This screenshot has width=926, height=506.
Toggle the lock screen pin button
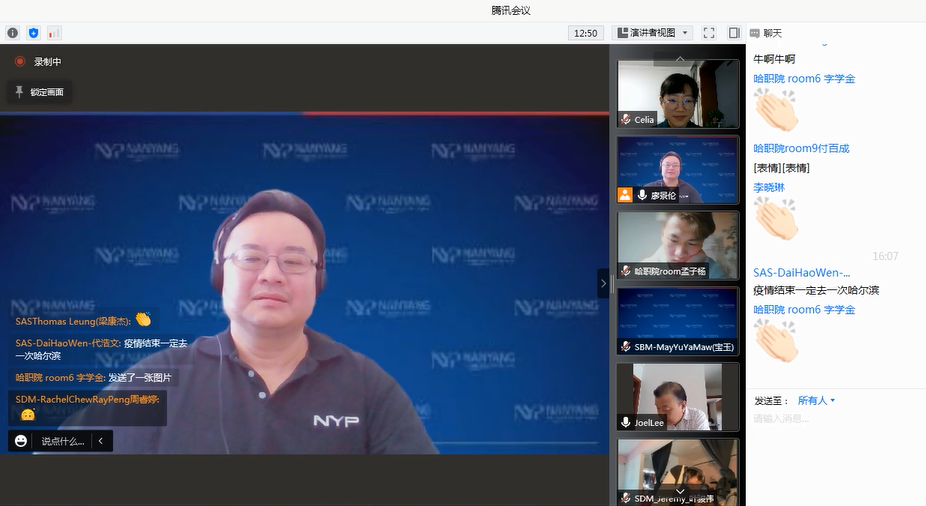[40, 92]
